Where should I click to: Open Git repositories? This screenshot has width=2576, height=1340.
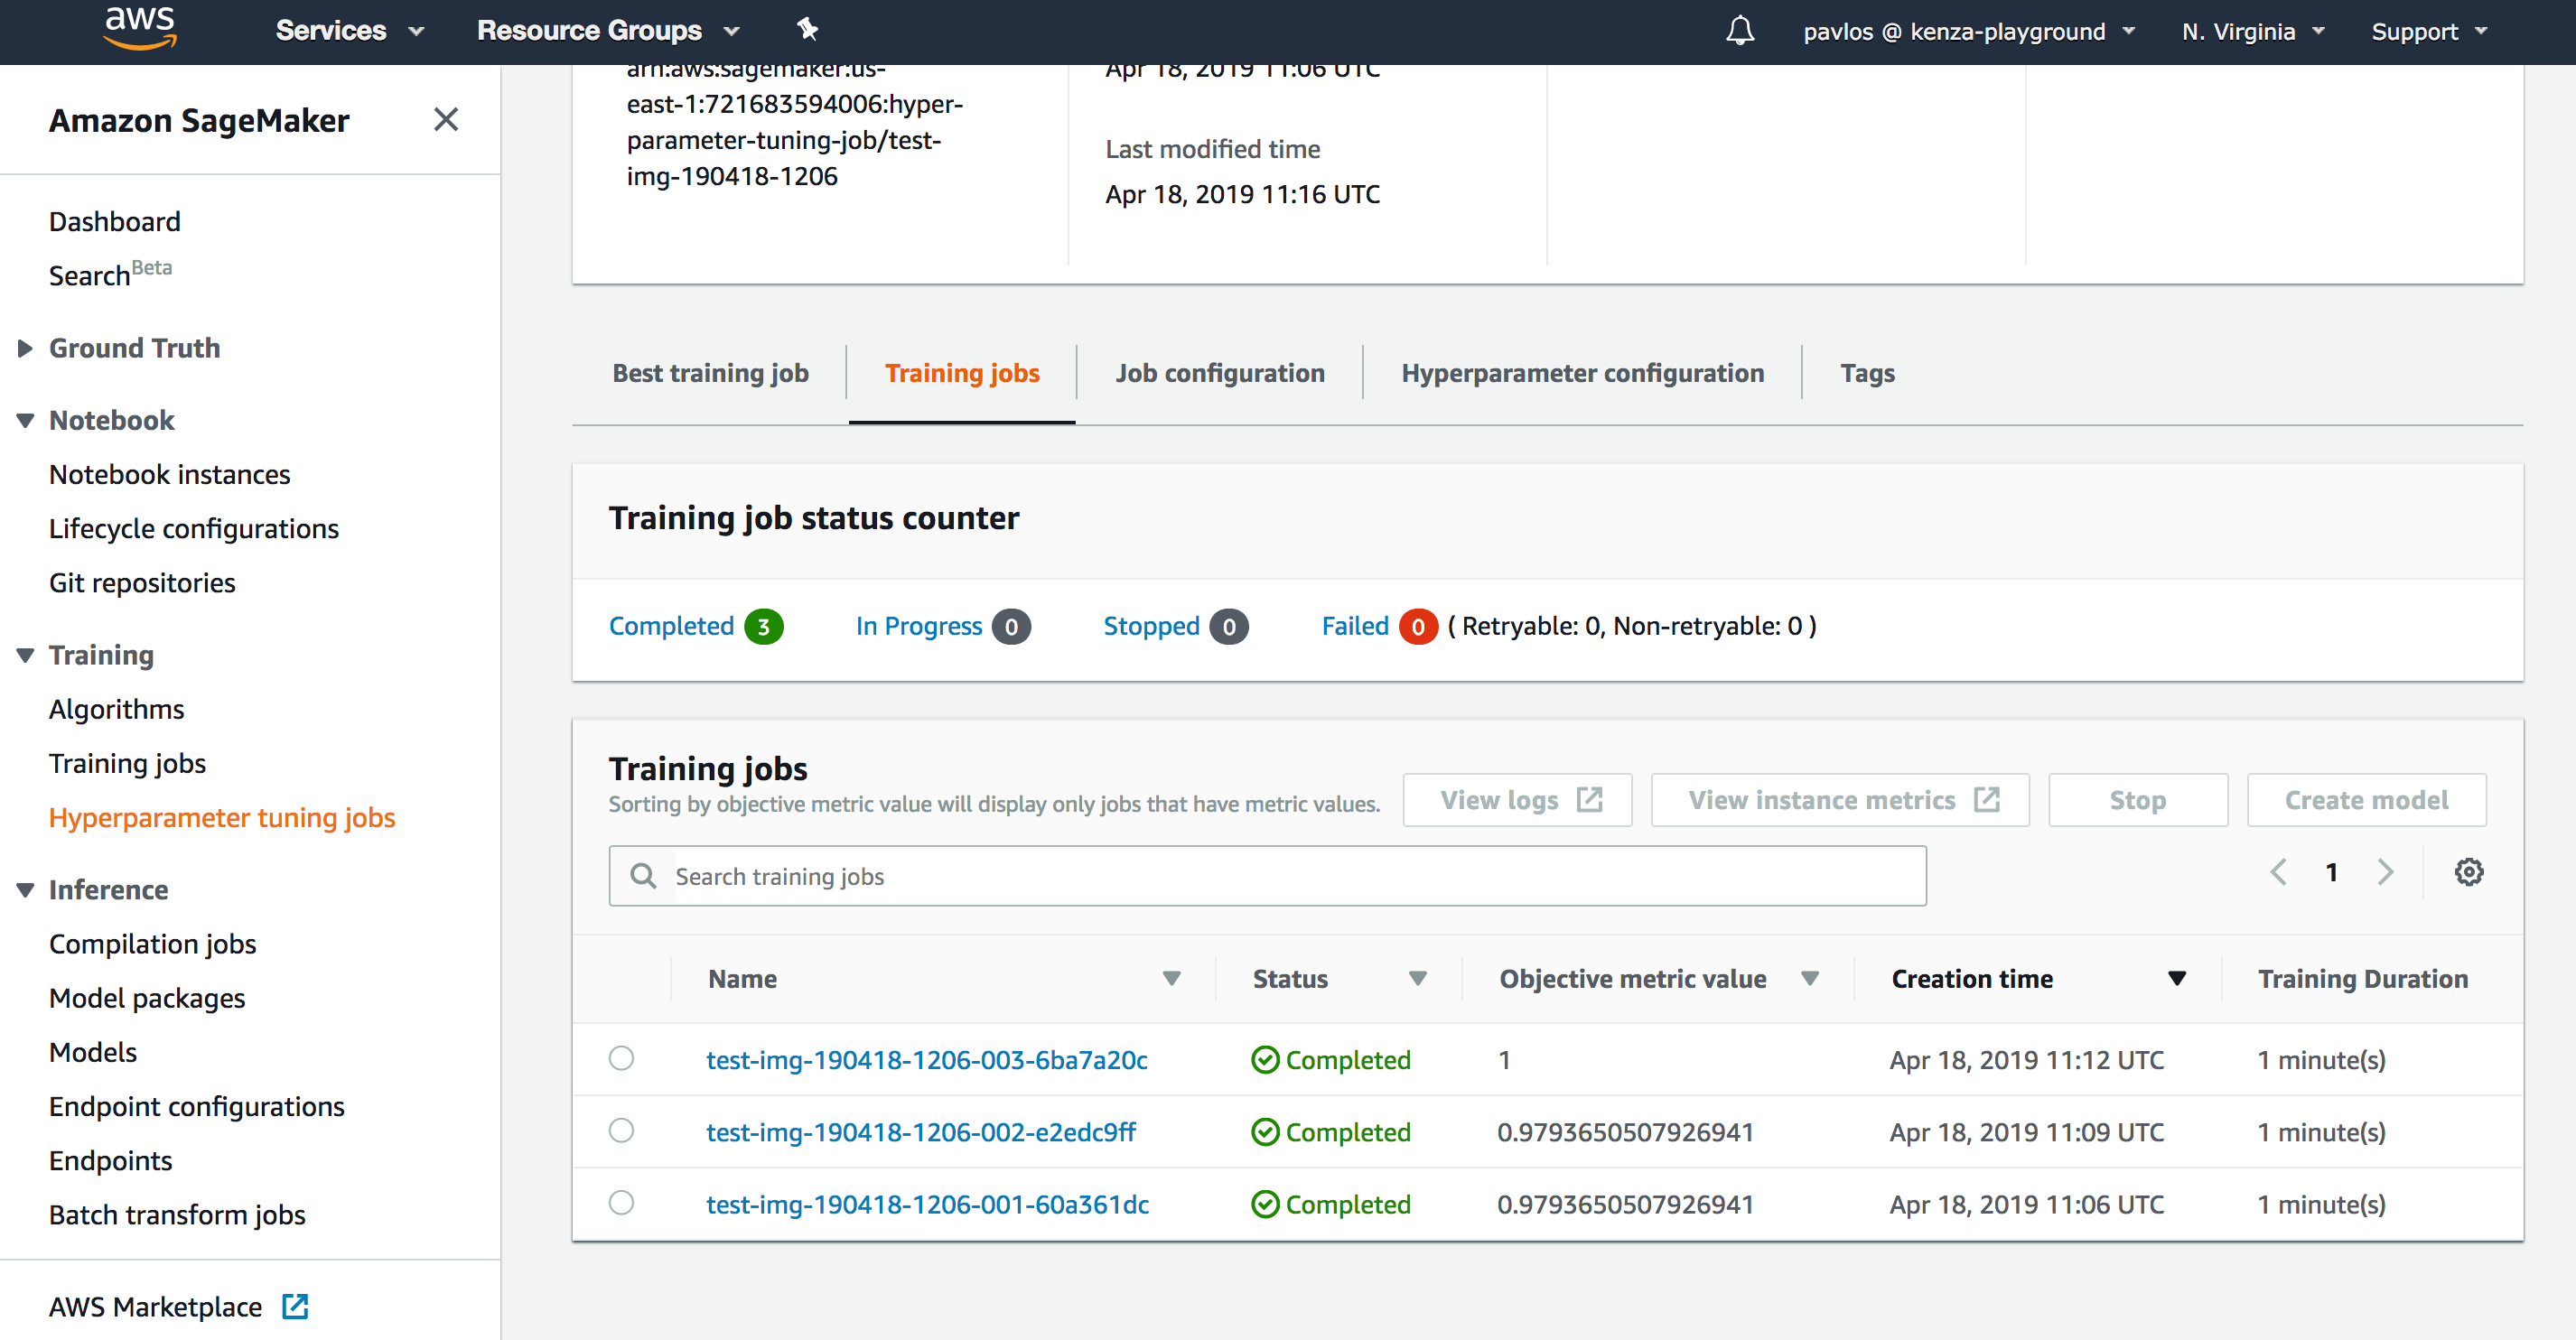pos(142,582)
